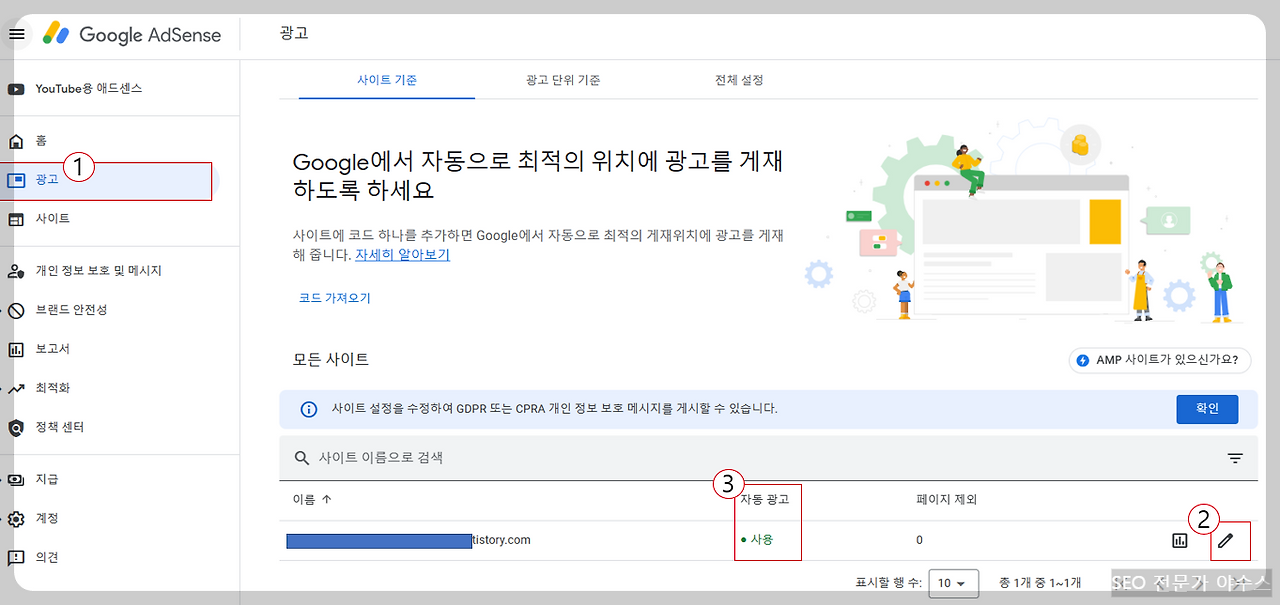Open the 자세히 알아보기 link
Image resolution: width=1280 pixels, height=605 pixels.
(x=401, y=255)
